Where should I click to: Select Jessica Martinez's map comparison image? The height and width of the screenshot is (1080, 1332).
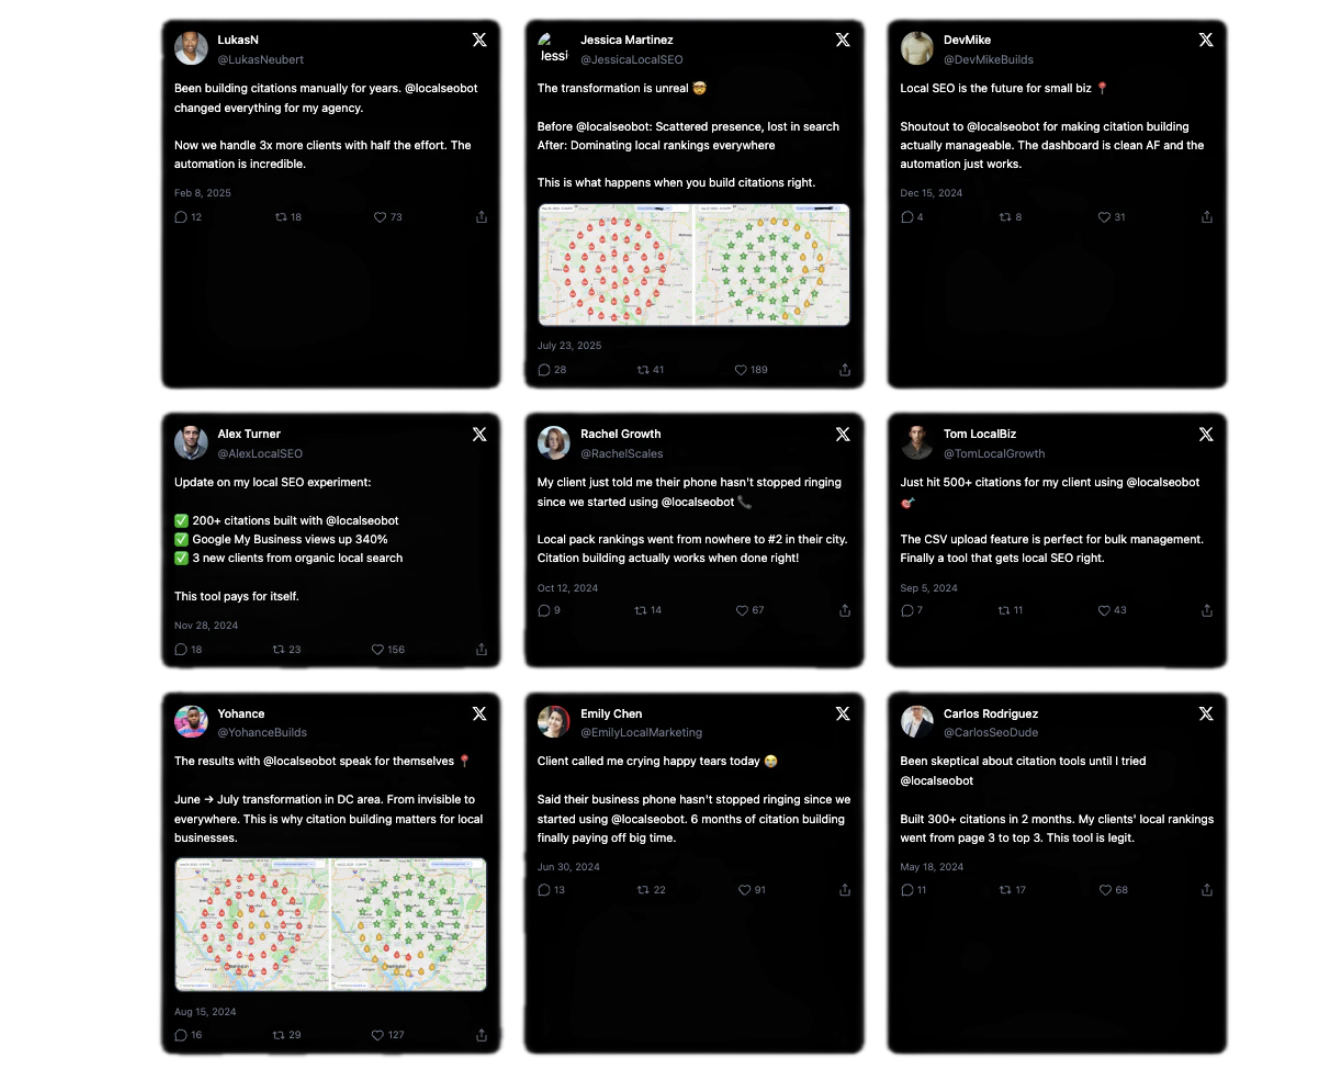[x=693, y=265]
